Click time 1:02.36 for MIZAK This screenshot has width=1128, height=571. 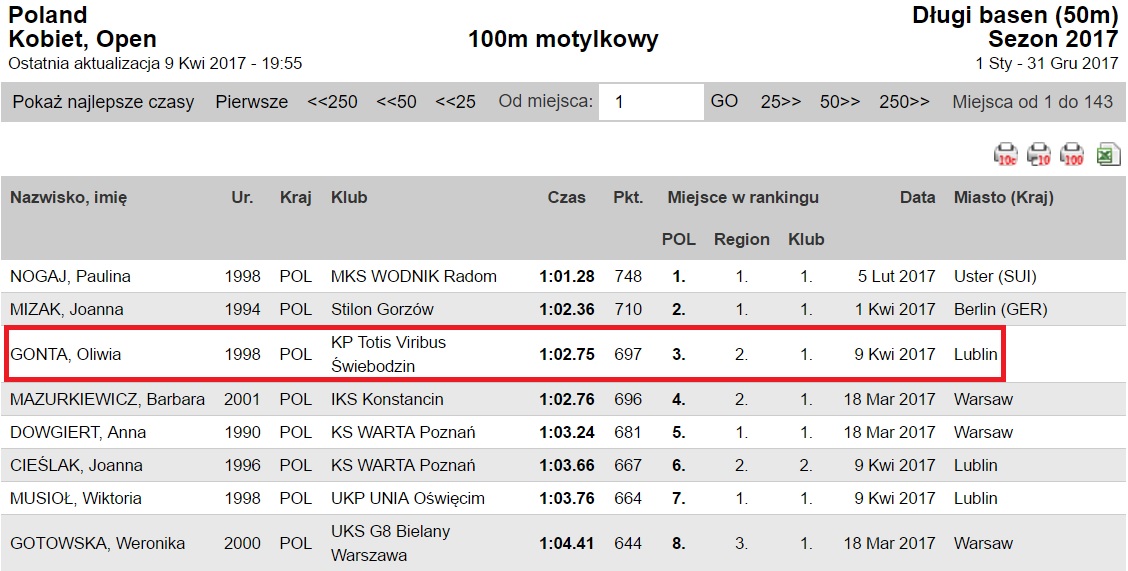click(x=567, y=310)
